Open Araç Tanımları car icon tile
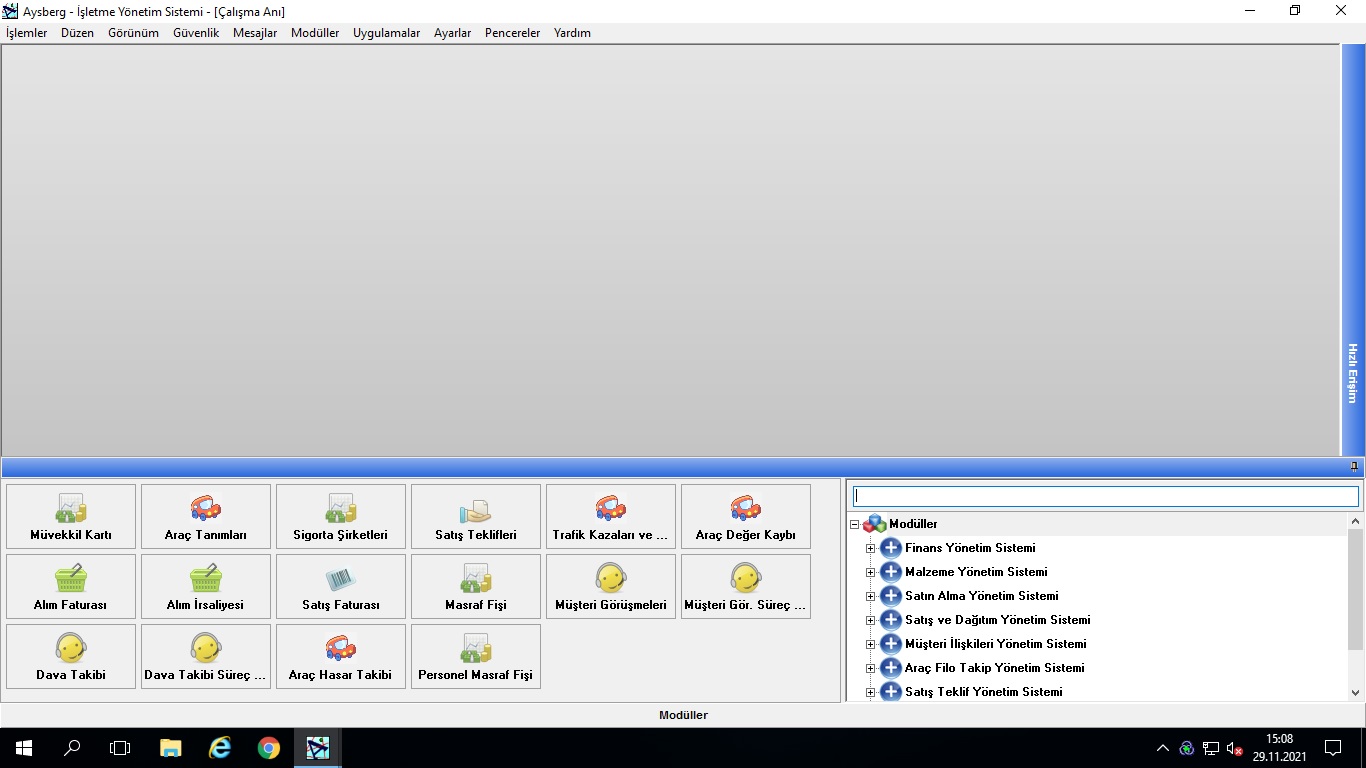The width and height of the screenshot is (1366, 768). (x=206, y=516)
